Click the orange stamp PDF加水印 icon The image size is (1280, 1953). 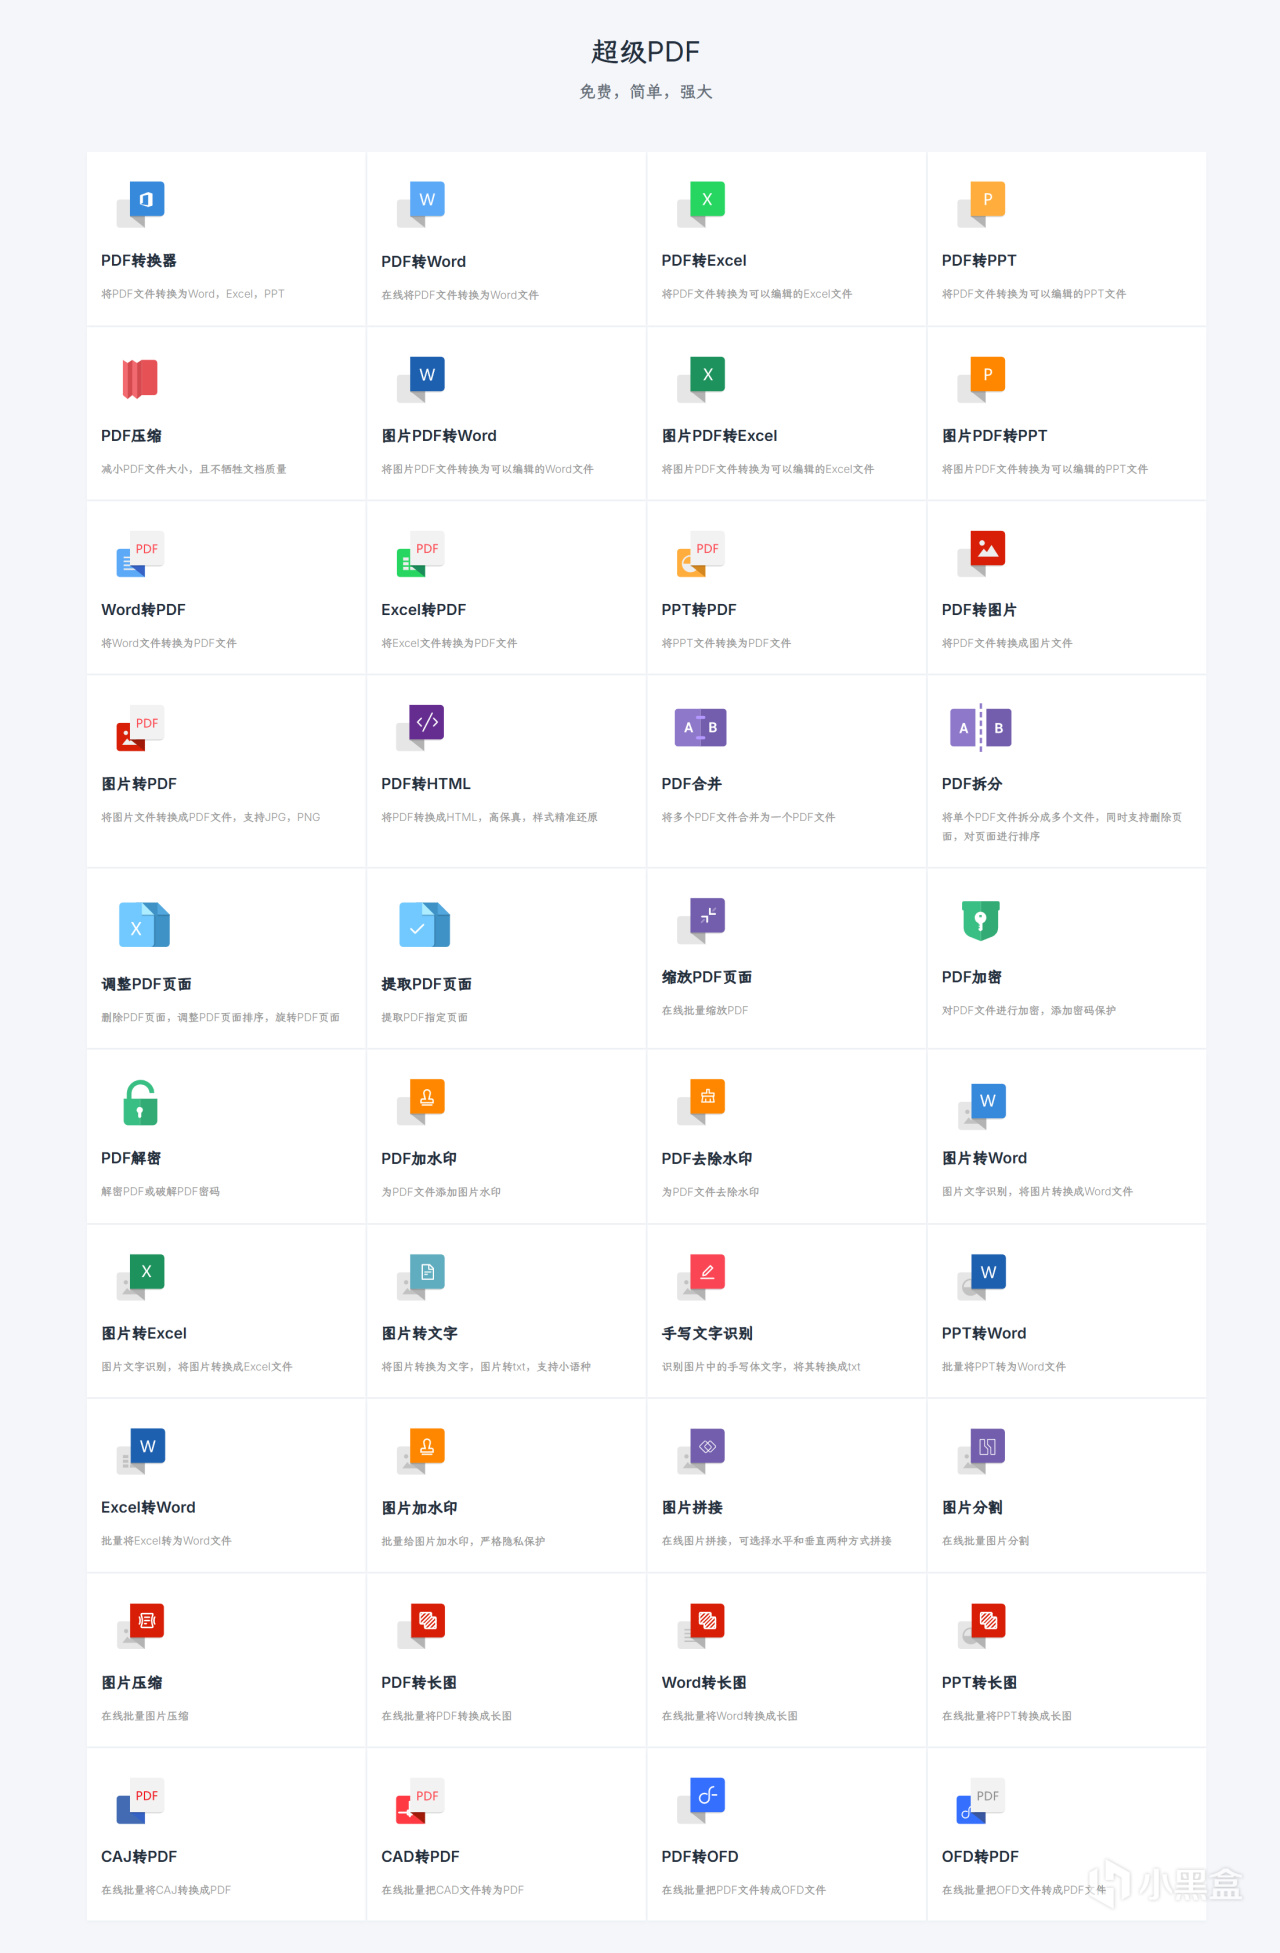421,1102
